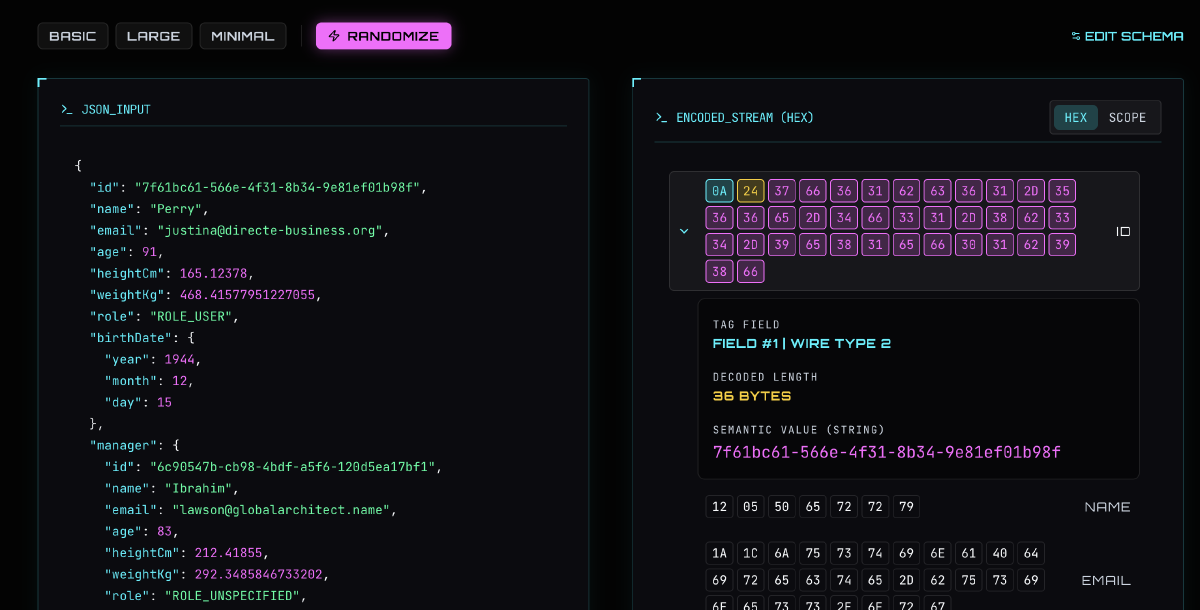The image size is (1200, 610).
Task: Collapse the ID field chevron
Action: [684, 231]
